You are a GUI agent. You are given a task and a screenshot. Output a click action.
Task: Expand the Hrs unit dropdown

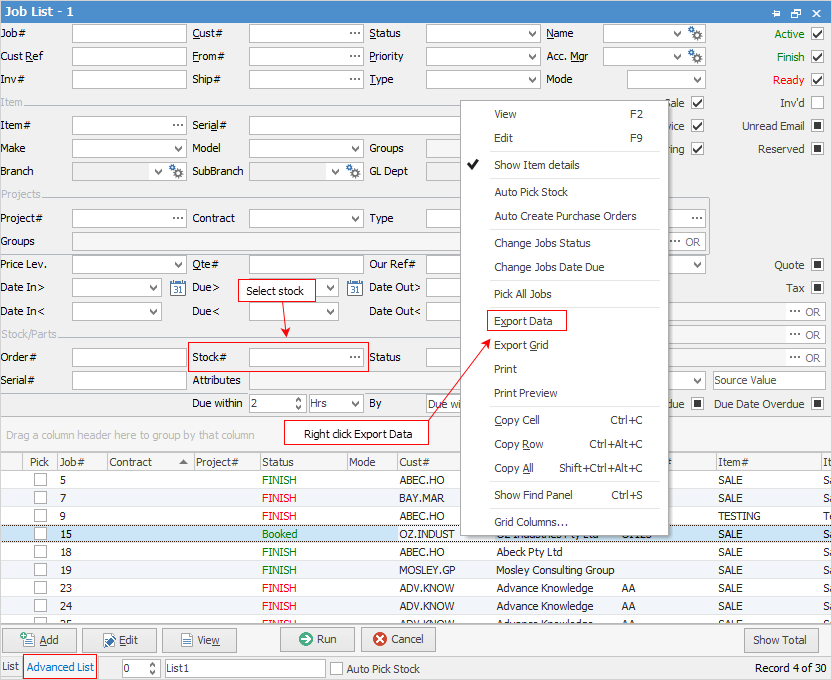[x=354, y=404]
